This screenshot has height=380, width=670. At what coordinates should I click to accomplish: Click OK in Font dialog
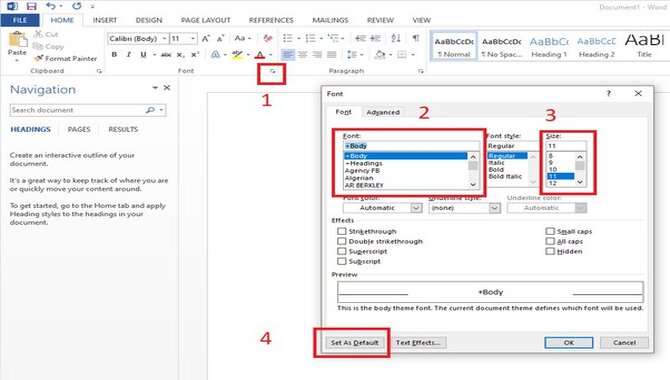pyautogui.click(x=569, y=342)
